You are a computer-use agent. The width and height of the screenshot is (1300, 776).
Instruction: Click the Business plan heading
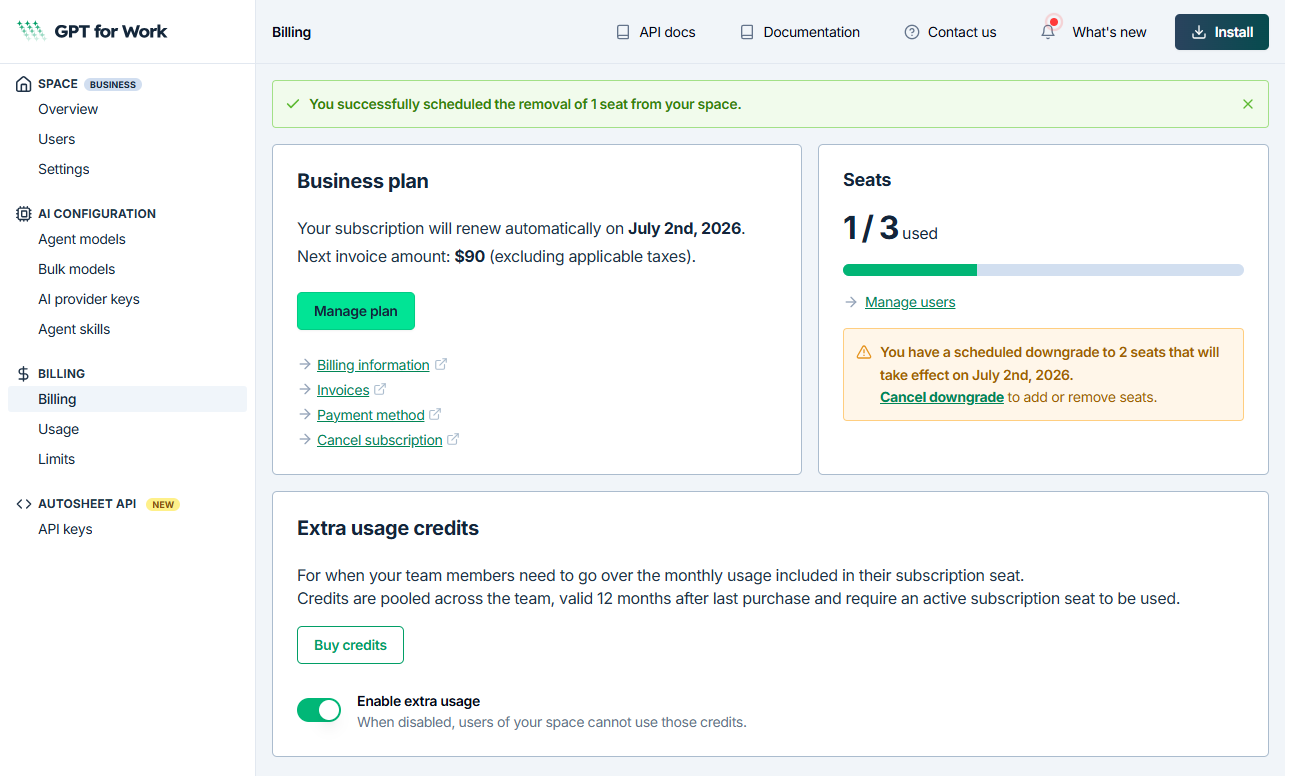(363, 181)
